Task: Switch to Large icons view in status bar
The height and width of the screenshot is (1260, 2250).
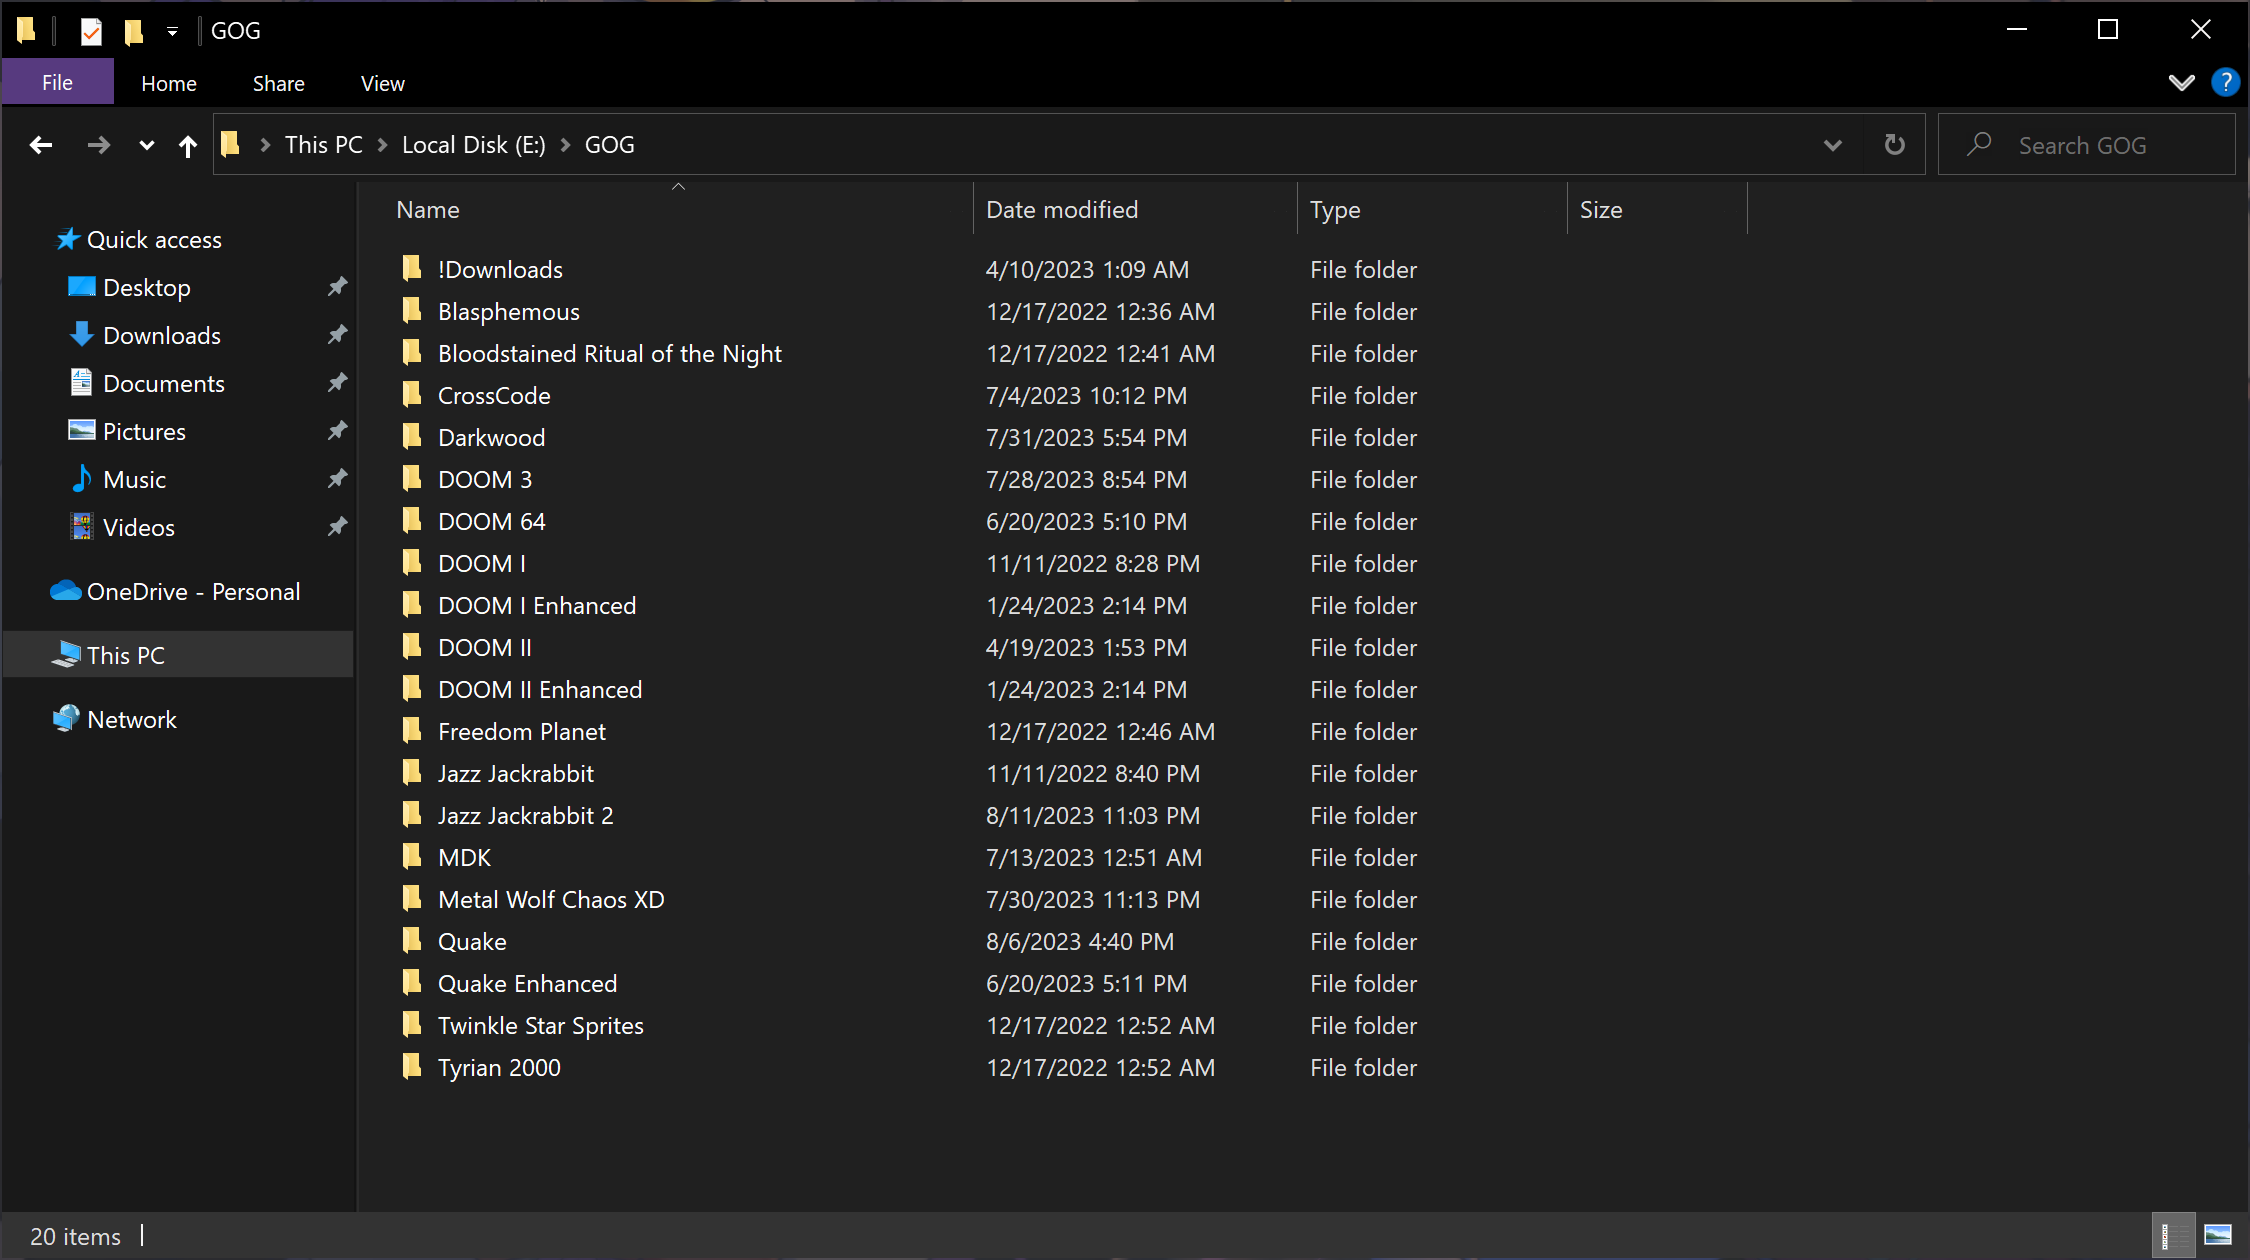Action: pyautogui.click(x=2218, y=1236)
